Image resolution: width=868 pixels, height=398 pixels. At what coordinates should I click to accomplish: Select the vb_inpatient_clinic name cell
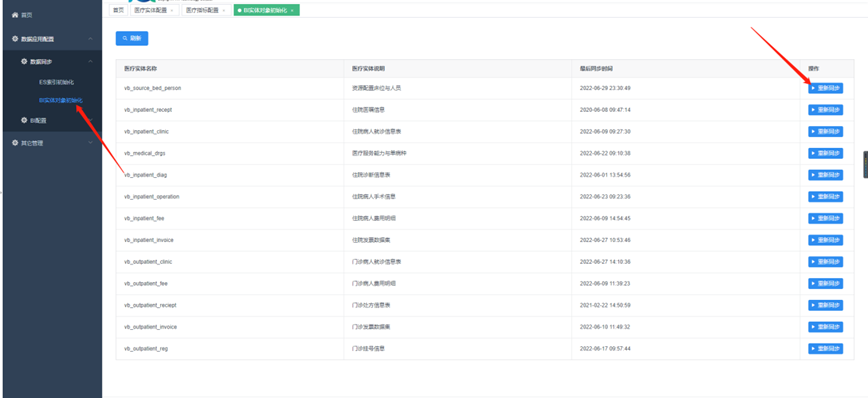pyautogui.click(x=230, y=131)
